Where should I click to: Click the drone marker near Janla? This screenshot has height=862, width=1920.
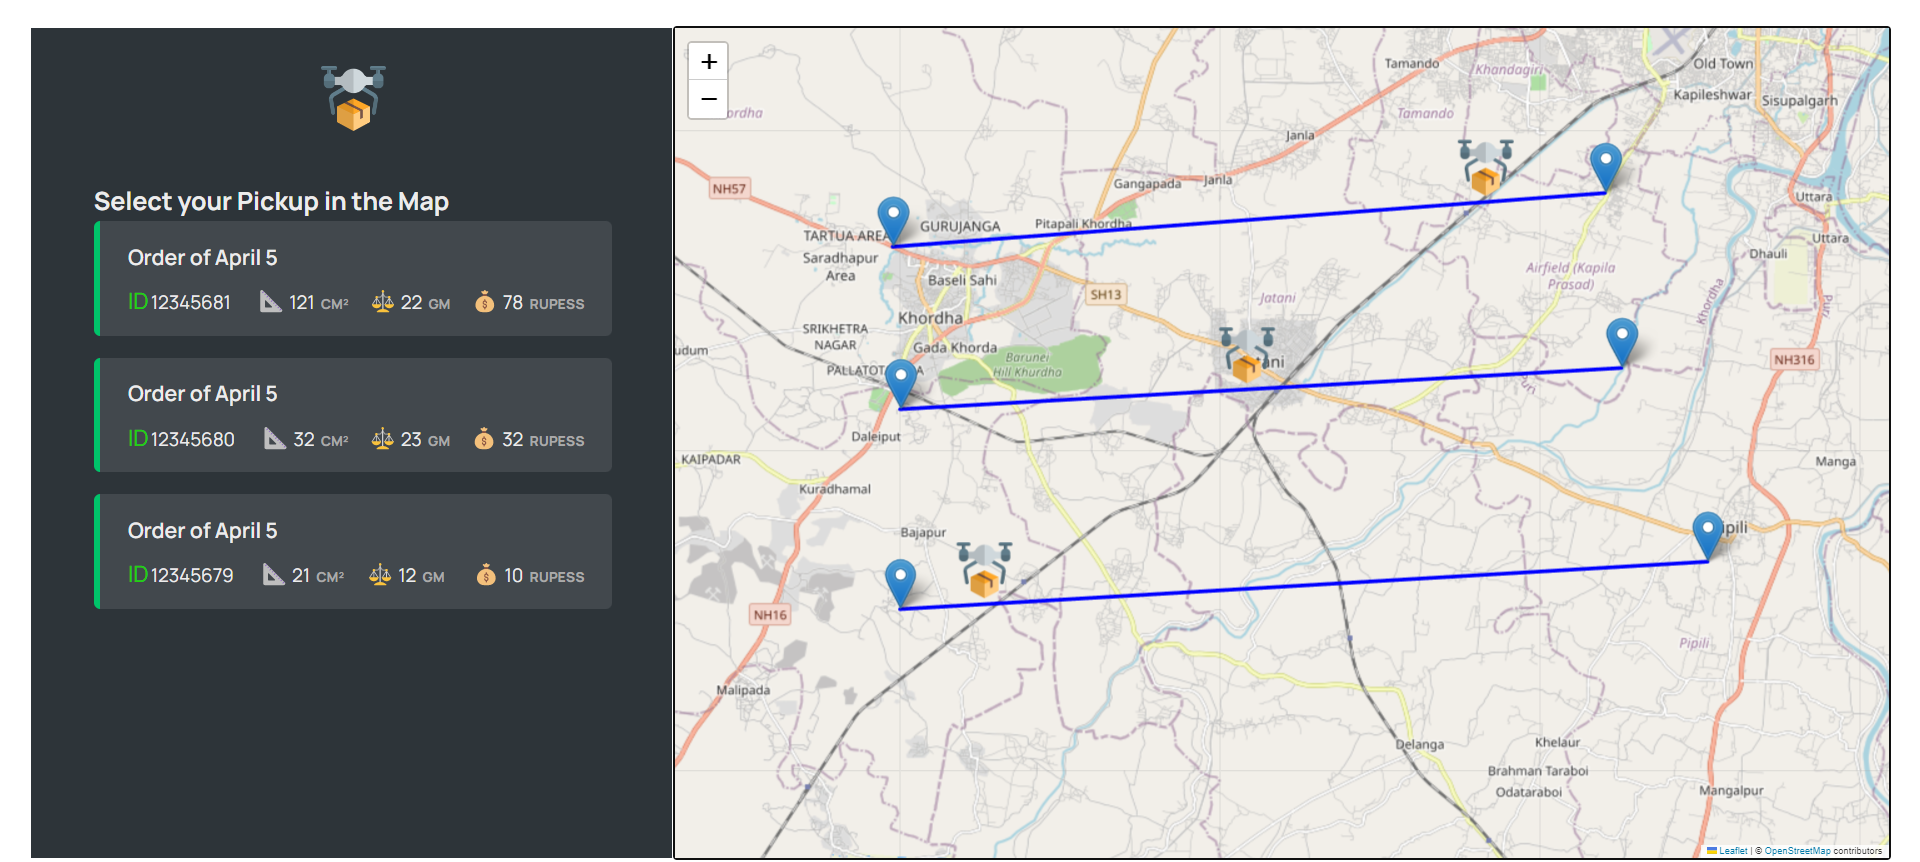click(x=1485, y=166)
